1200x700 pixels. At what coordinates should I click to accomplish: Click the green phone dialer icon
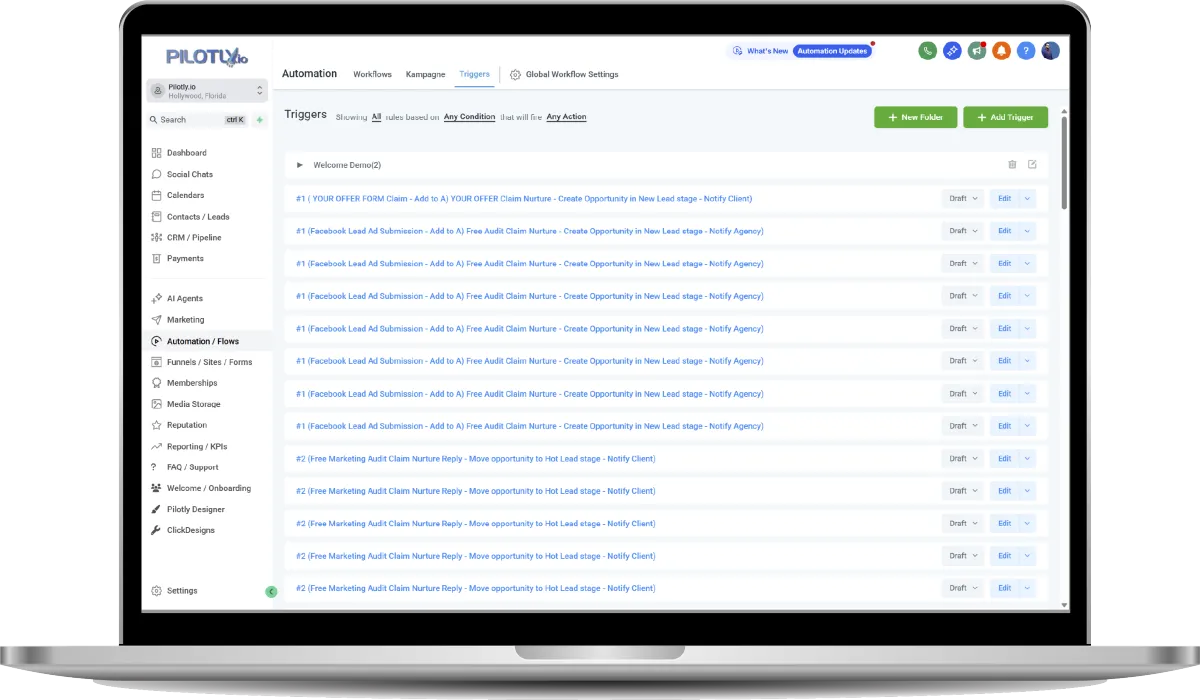tap(928, 51)
